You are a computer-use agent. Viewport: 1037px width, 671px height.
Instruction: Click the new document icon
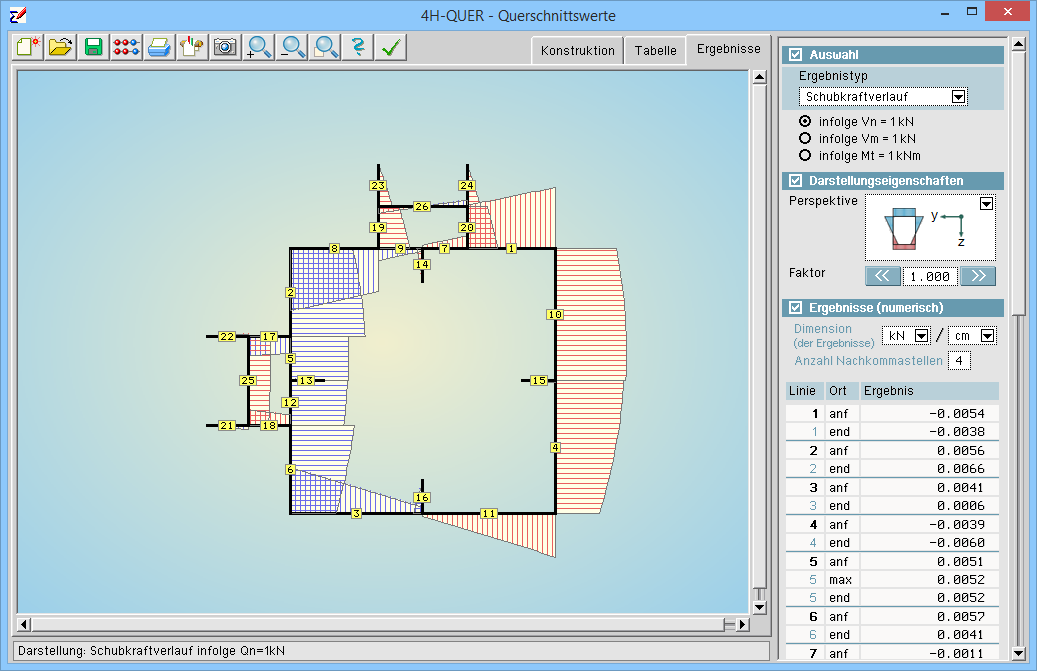pos(27,47)
